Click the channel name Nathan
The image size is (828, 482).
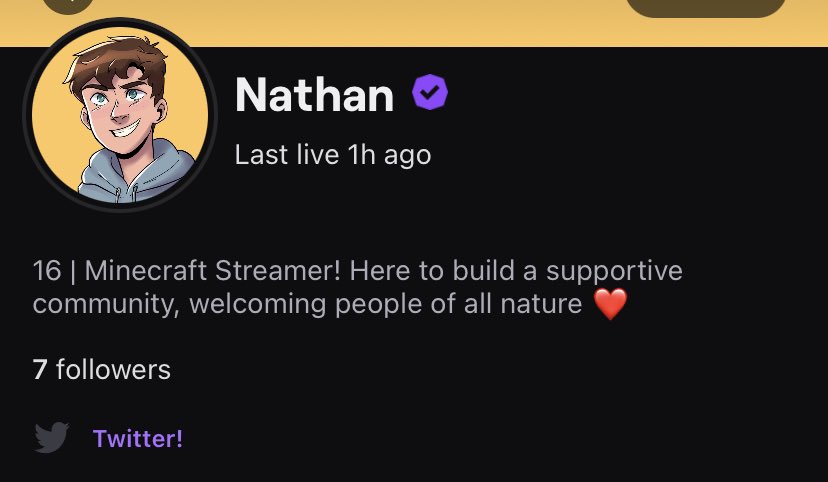click(x=314, y=95)
